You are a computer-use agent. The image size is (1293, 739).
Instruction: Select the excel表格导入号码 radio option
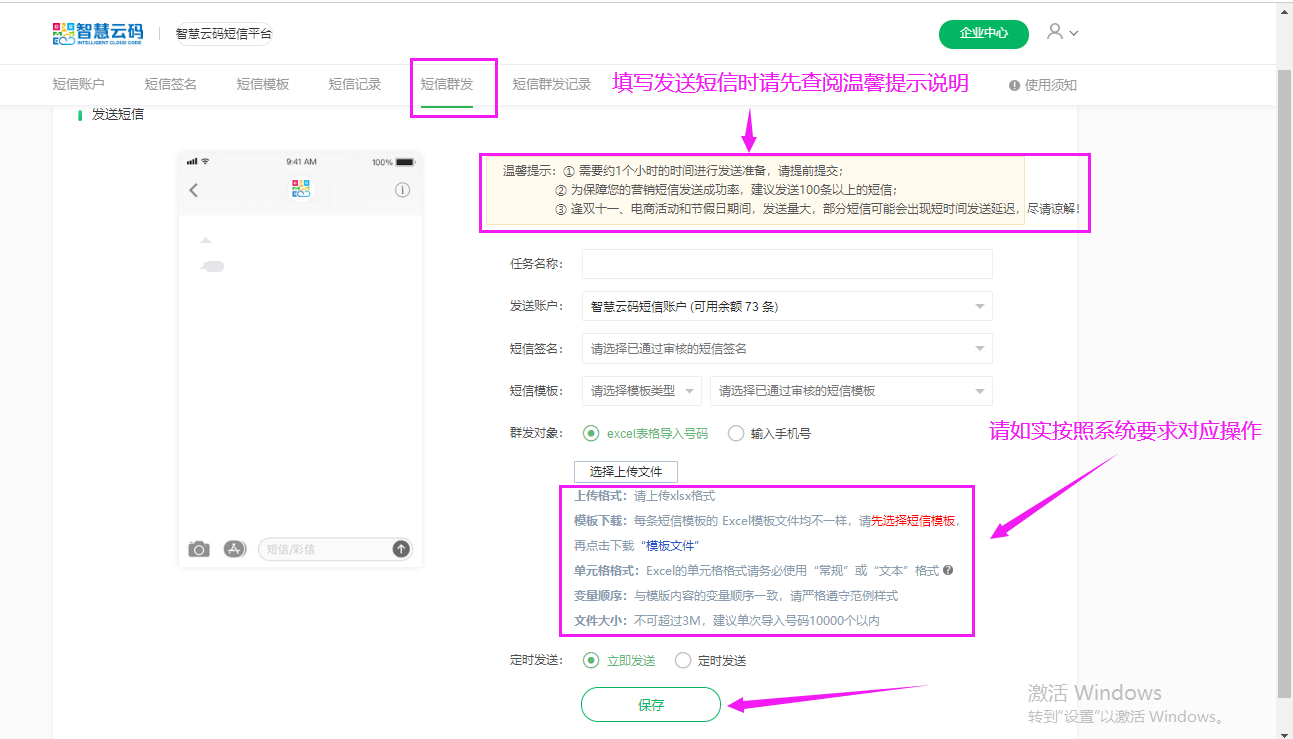(591, 433)
